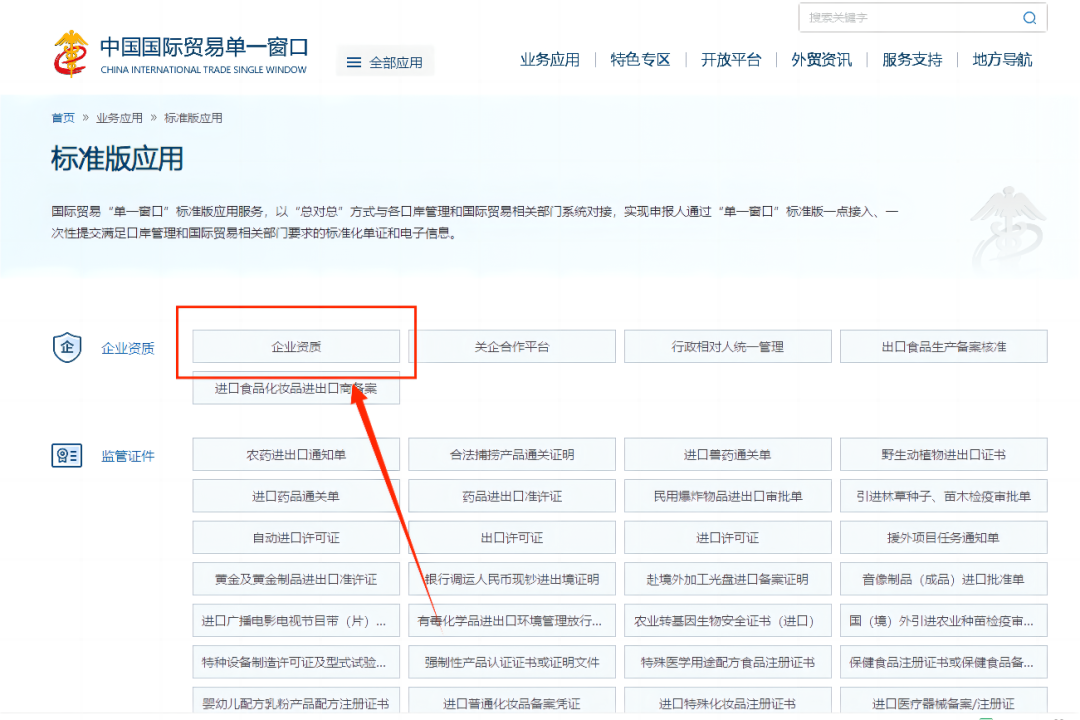The height and width of the screenshot is (720, 1080).
Task: Open the 特色专区 navigation menu
Action: (640, 60)
